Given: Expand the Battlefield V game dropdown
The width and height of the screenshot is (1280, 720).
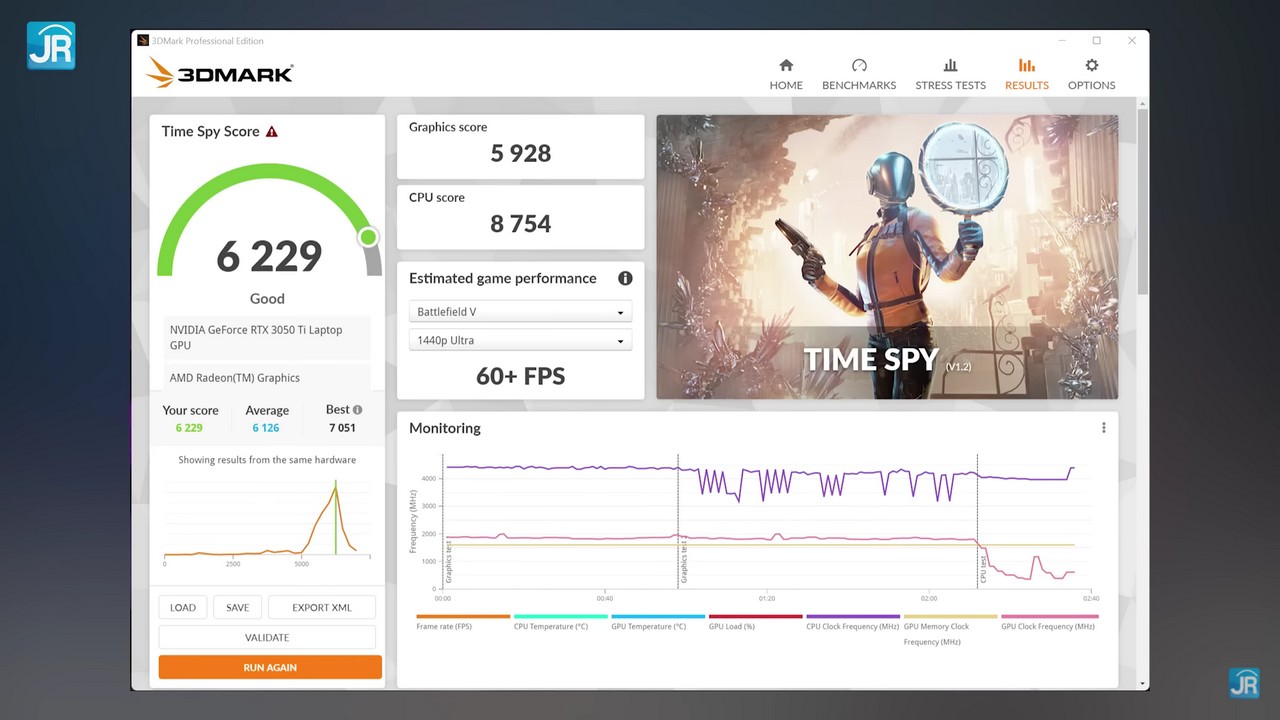Looking at the screenshot, I should [x=520, y=313].
